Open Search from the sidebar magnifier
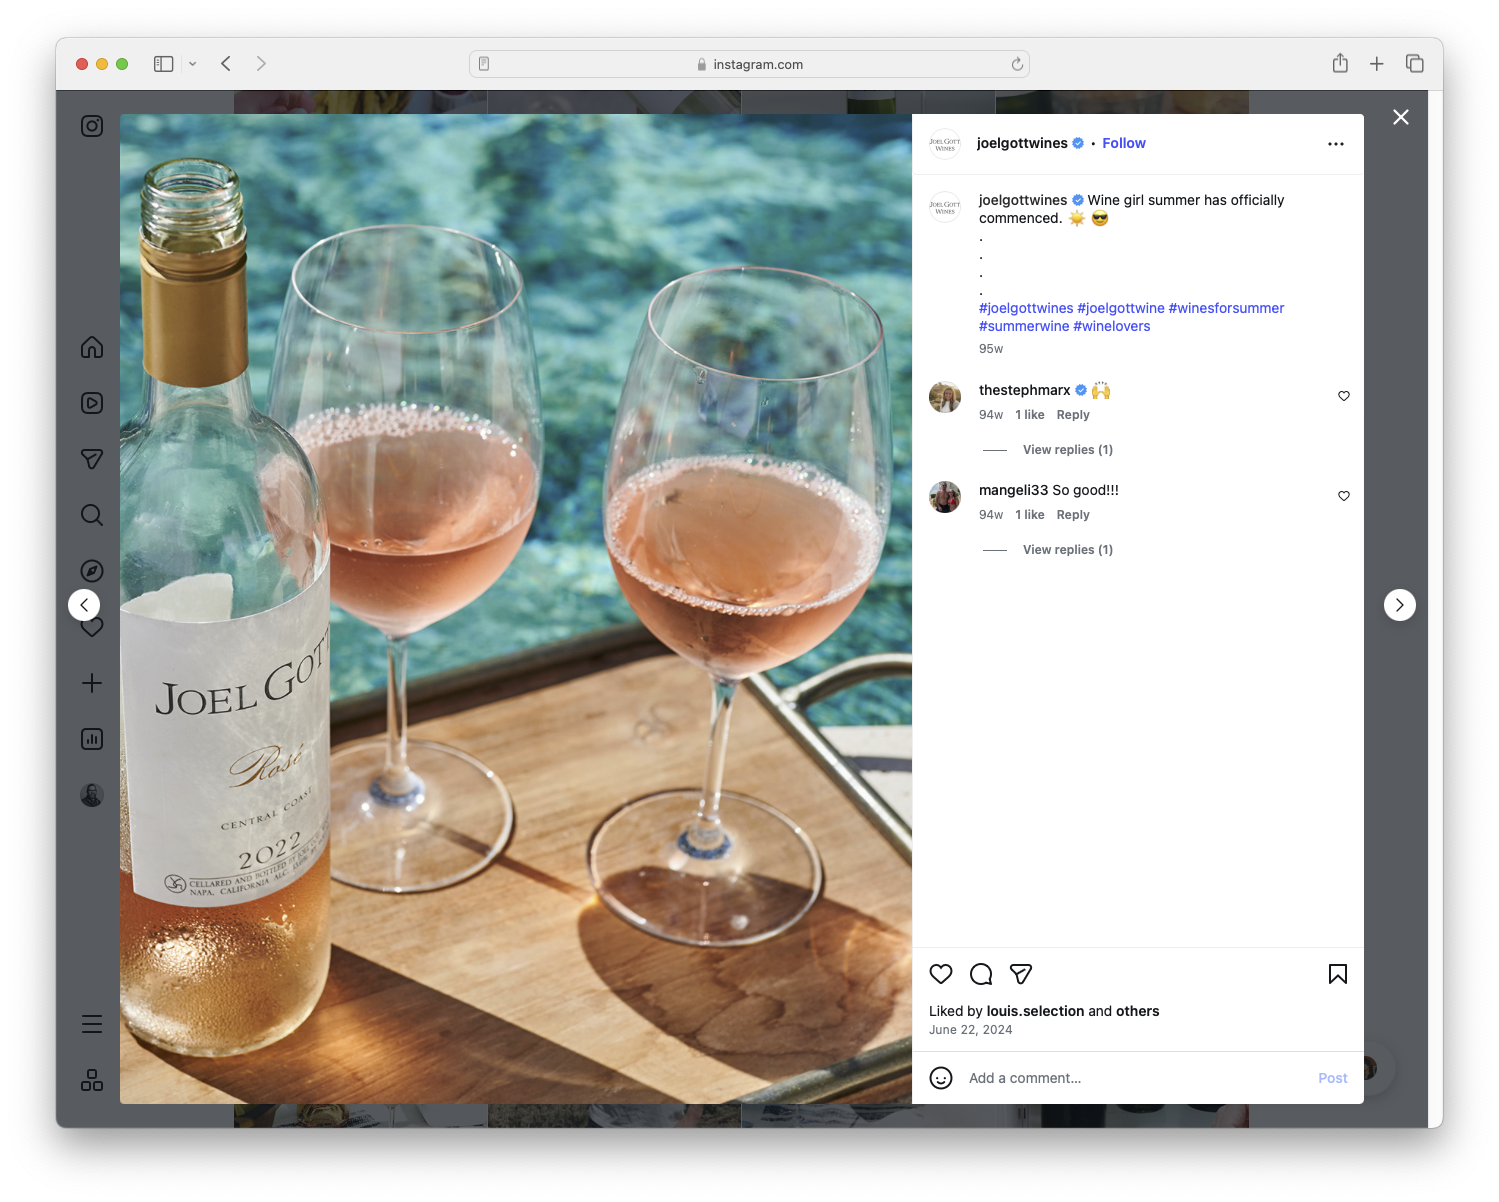This screenshot has width=1499, height=1202. pyautogui.click(x=92, y=515)
